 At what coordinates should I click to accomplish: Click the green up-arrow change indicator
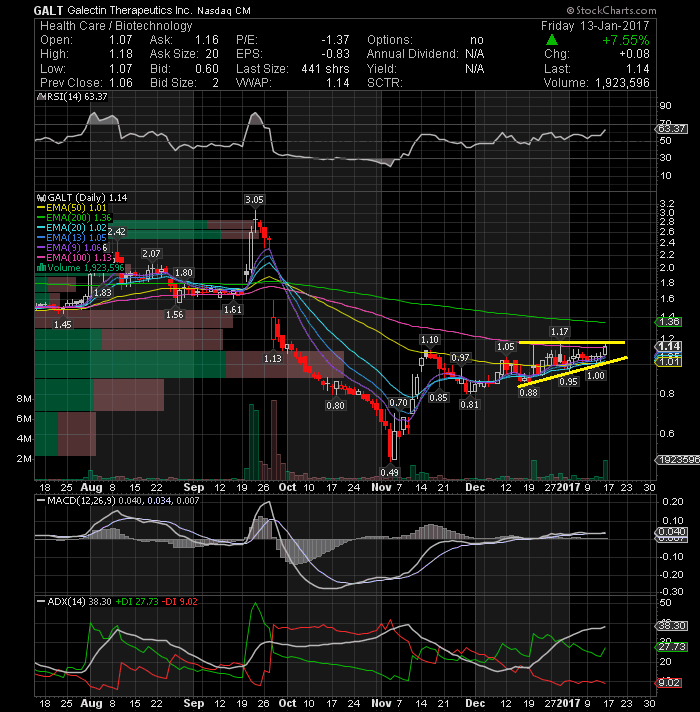552,40
